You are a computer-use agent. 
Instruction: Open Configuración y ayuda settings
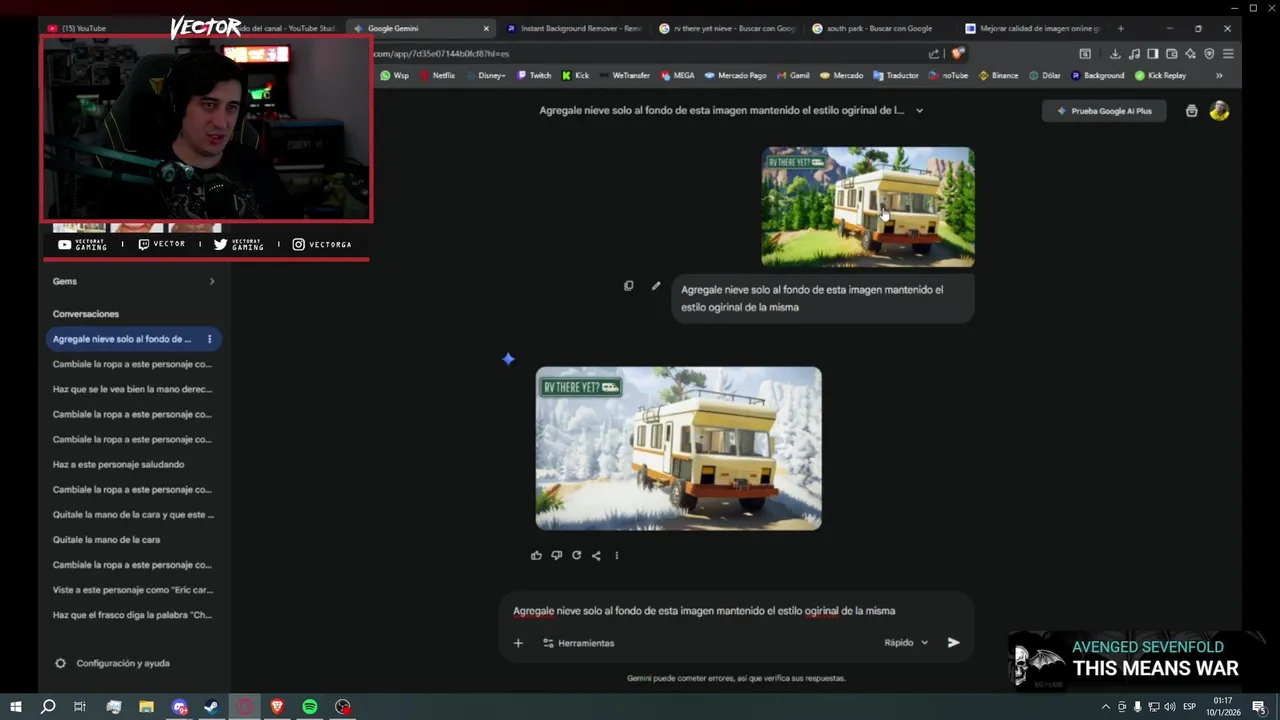(113, 663)
